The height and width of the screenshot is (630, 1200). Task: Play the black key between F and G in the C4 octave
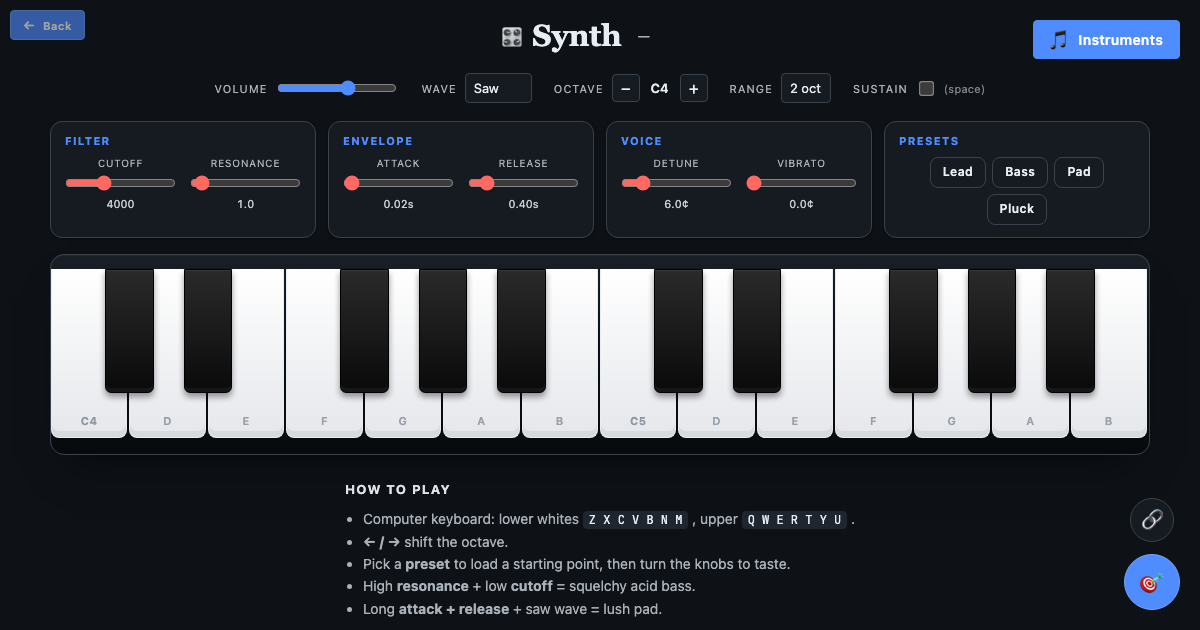[x=365, y=330]
